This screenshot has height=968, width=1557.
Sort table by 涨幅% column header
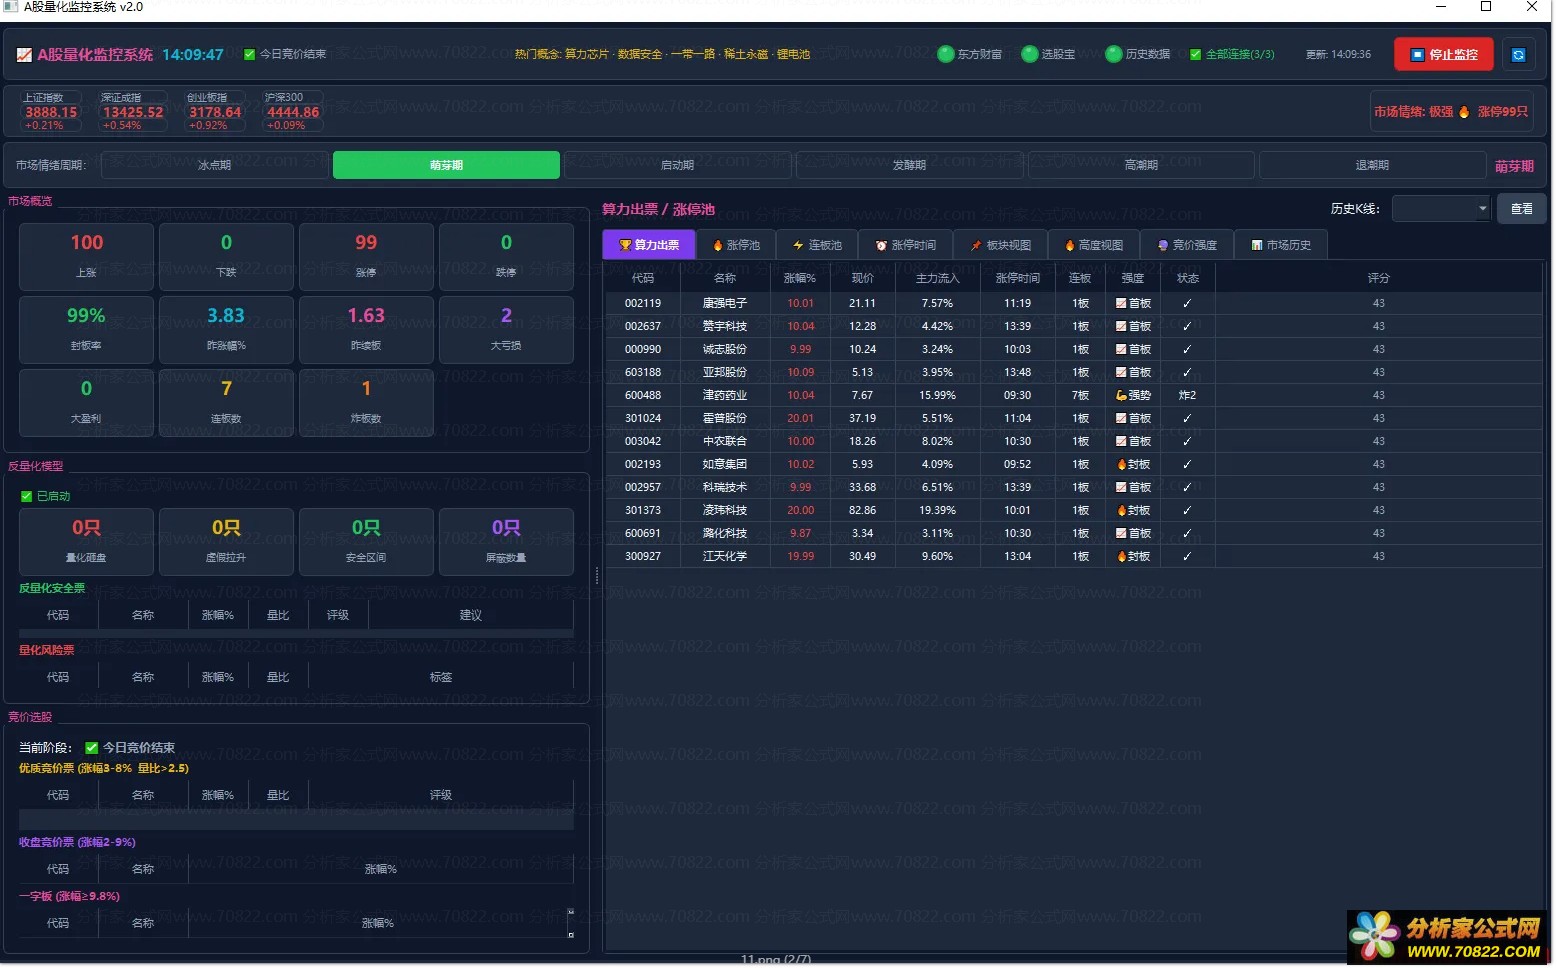click(800, 278)
